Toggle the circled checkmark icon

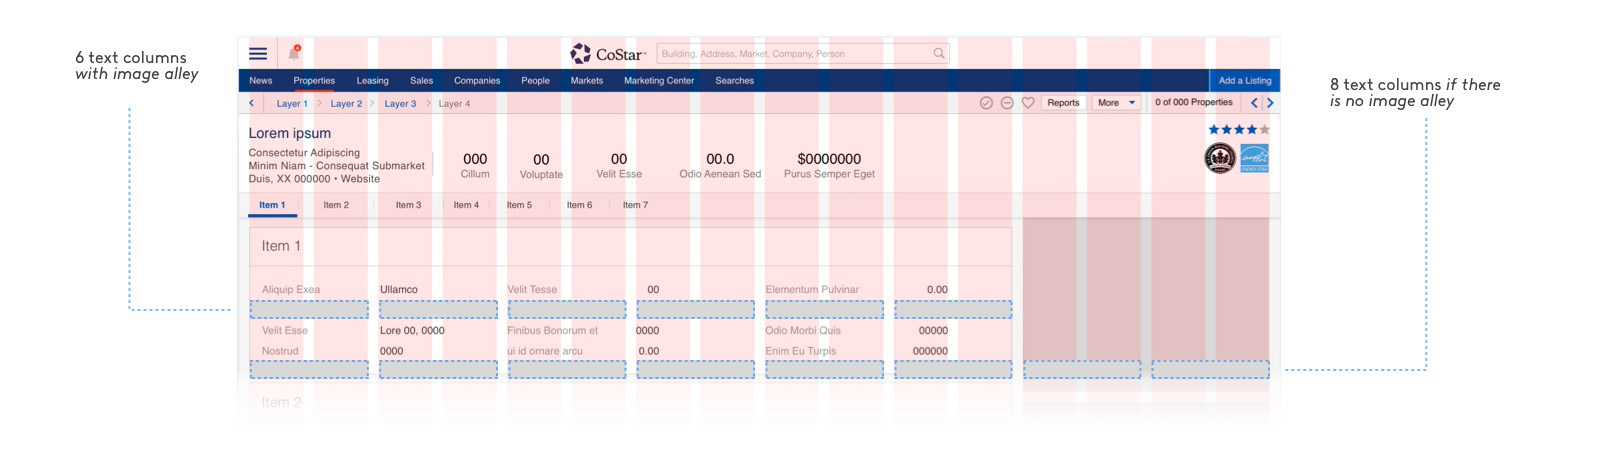(986, 103)
